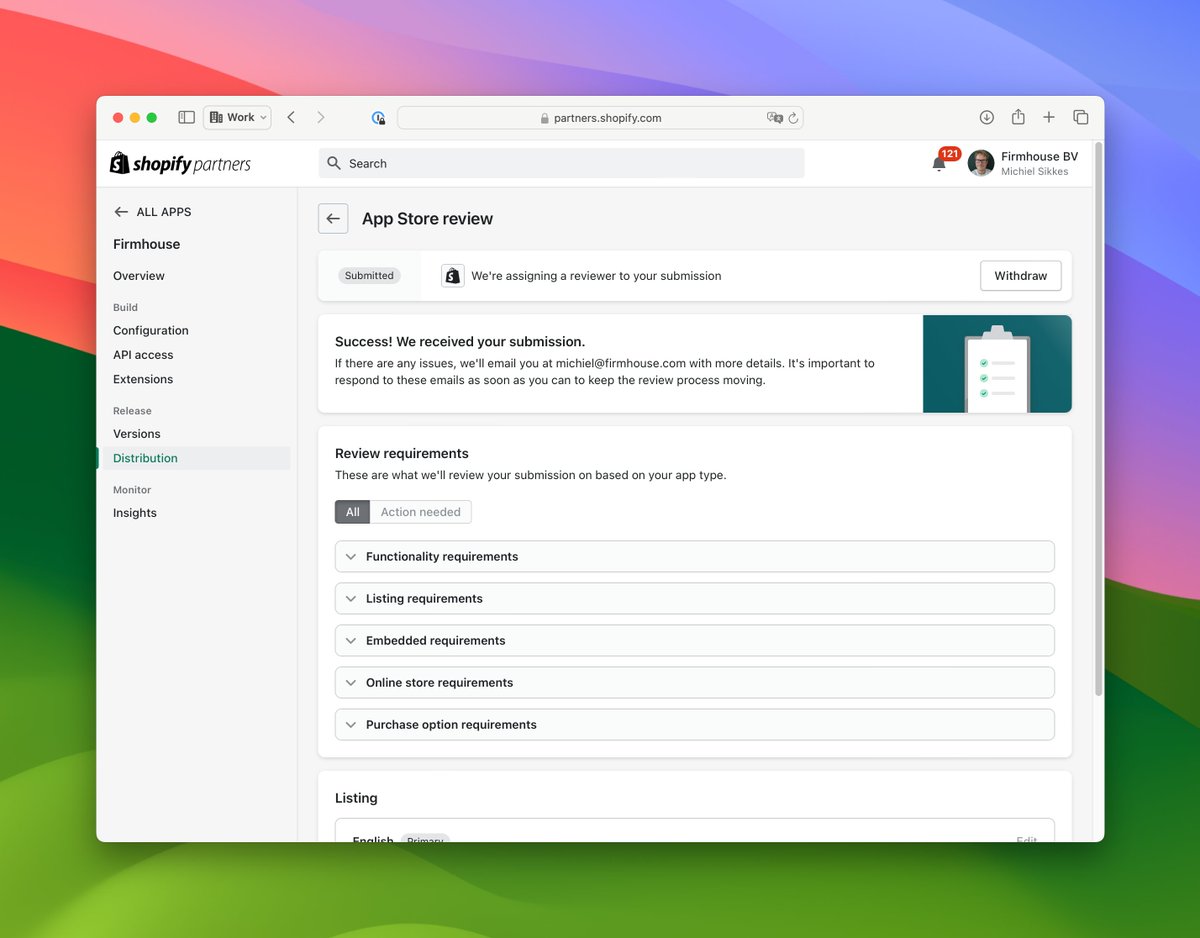This screenshot has width=1200, height=938.
Task: Open the Firmhouse BV account menu
Action: click(x=1024, y=163)
